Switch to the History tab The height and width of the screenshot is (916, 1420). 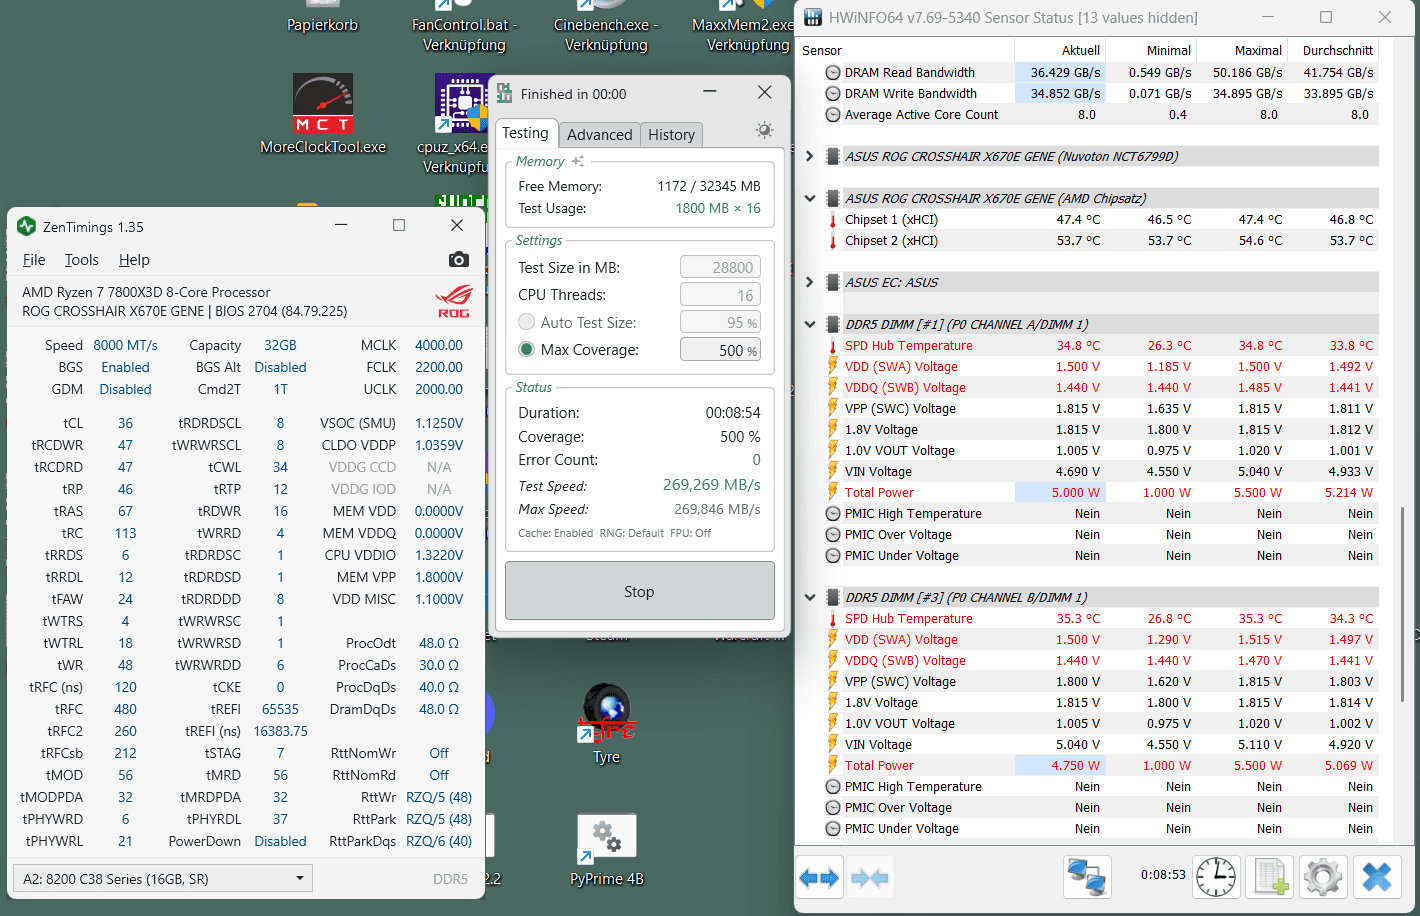click(x=671, y=134)
